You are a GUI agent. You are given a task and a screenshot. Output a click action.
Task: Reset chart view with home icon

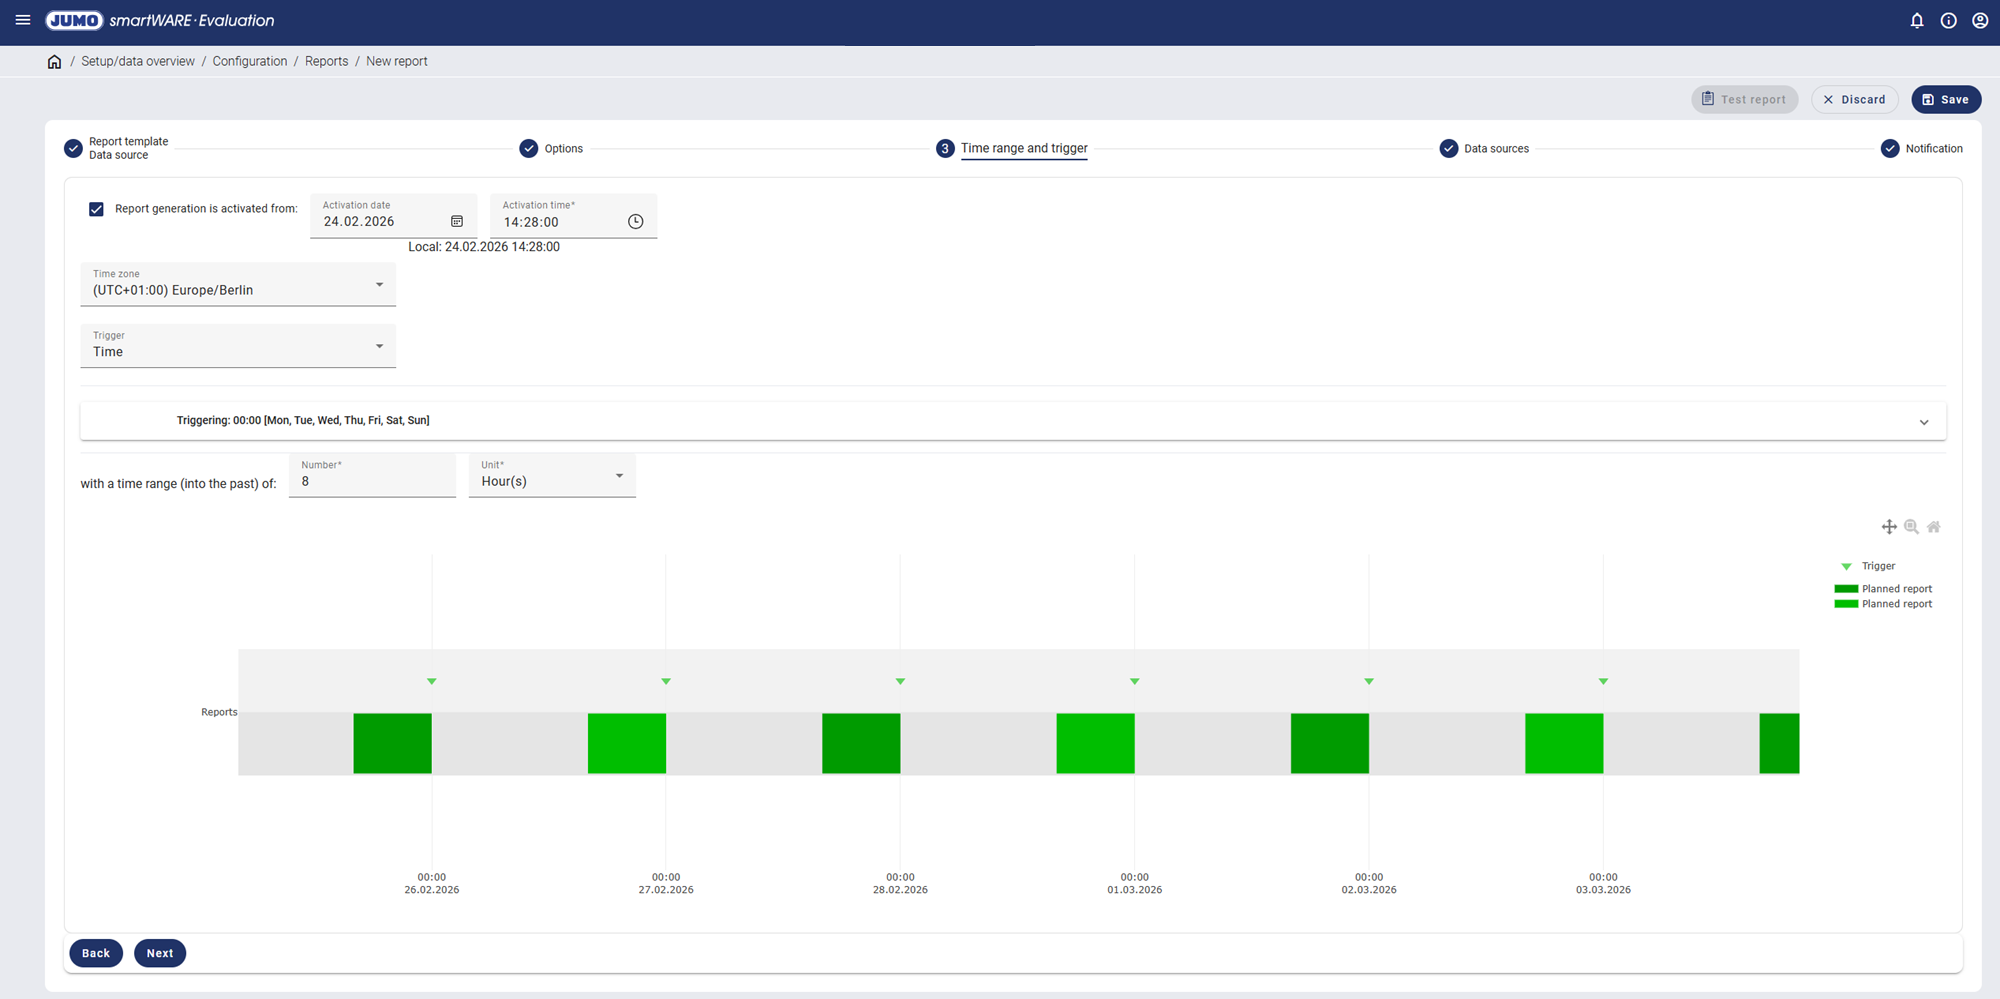point(1934,527)
